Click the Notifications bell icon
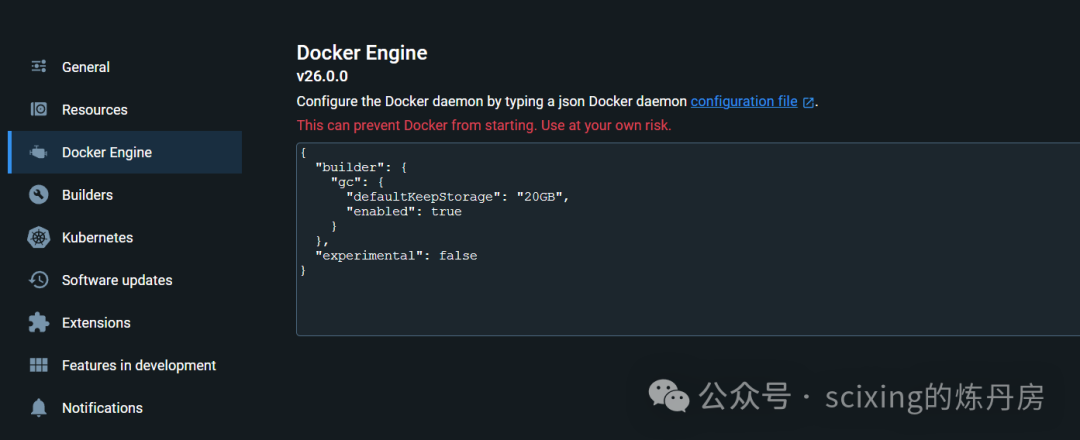The image size is (1080, 440). 39,408
